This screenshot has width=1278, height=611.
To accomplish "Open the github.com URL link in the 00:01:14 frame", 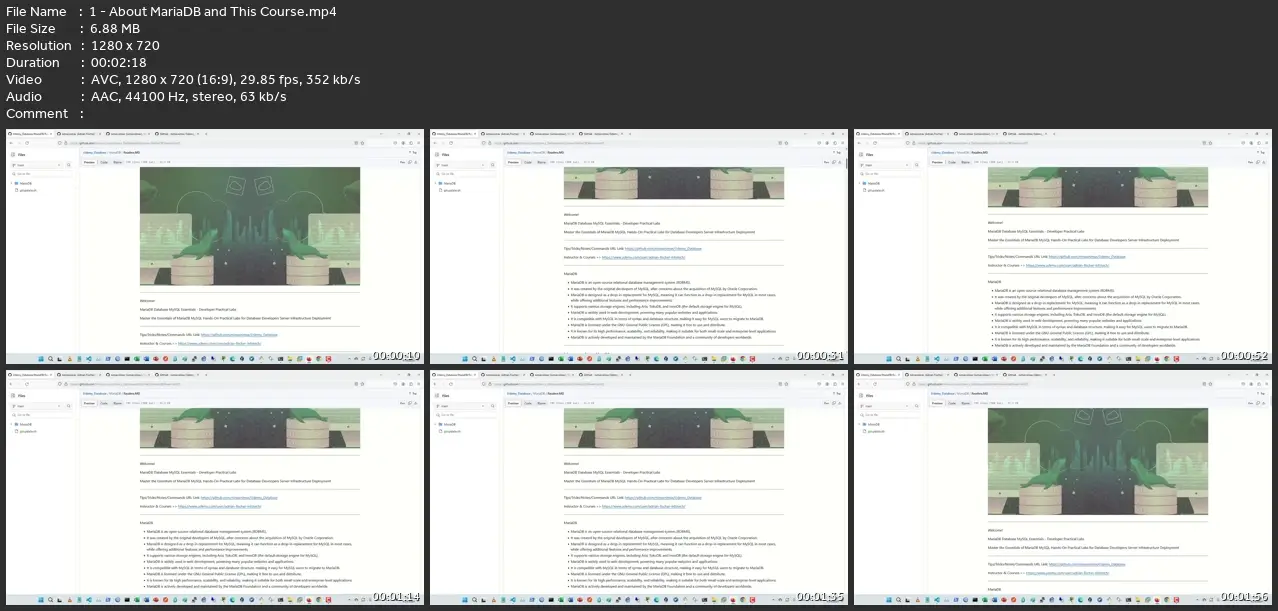I will pyautogui.click(x=239, y=496).
